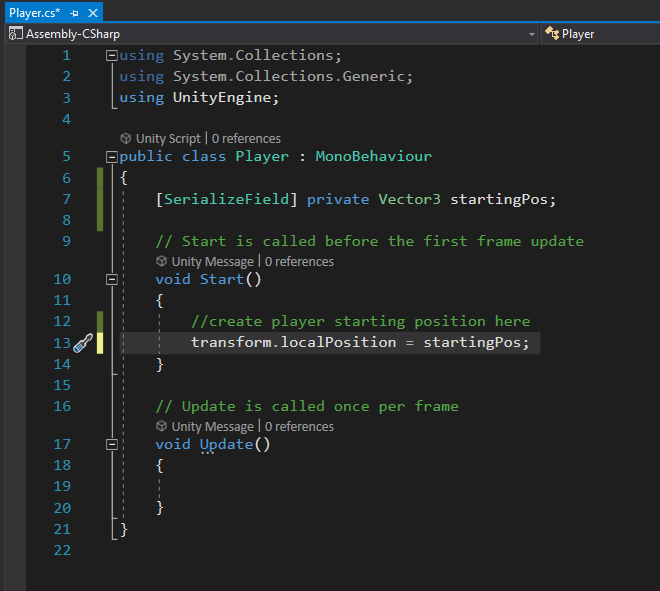The height and width of the screenshot is (591, 660).
Task: Collapse the using directives region
Action: (112, 56)
